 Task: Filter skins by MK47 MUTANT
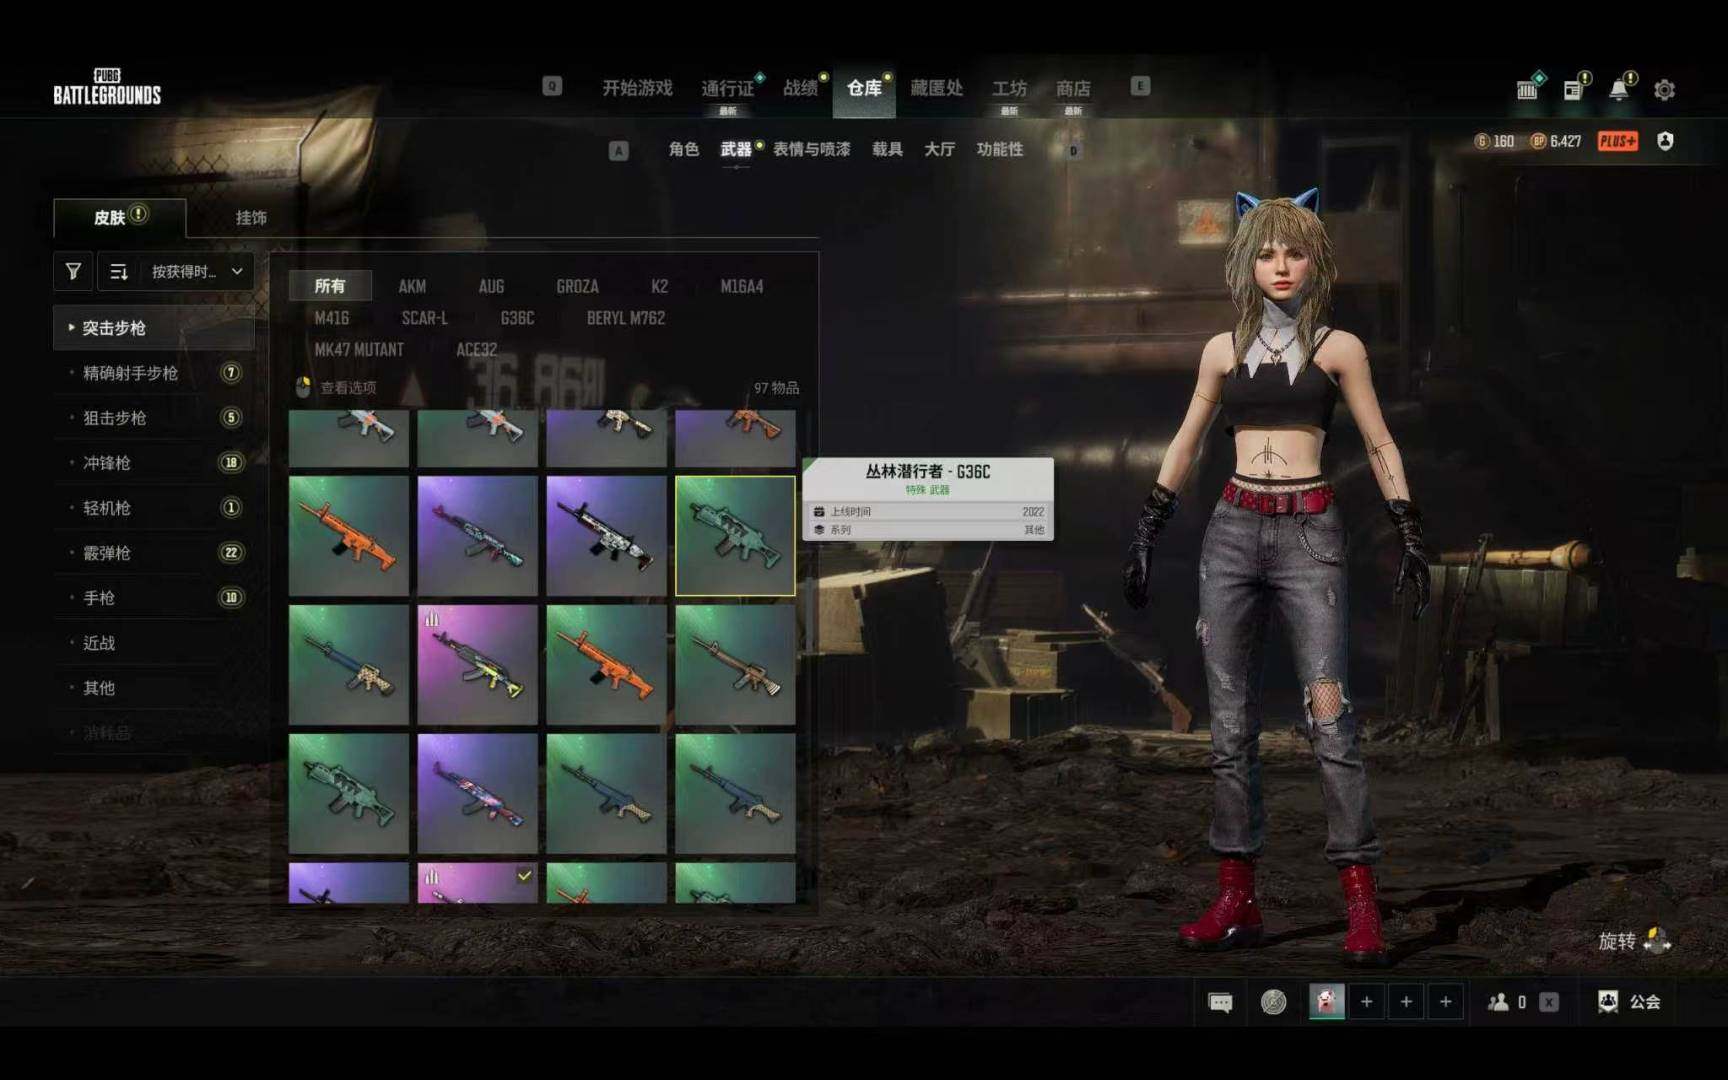[x=359, y=349]
